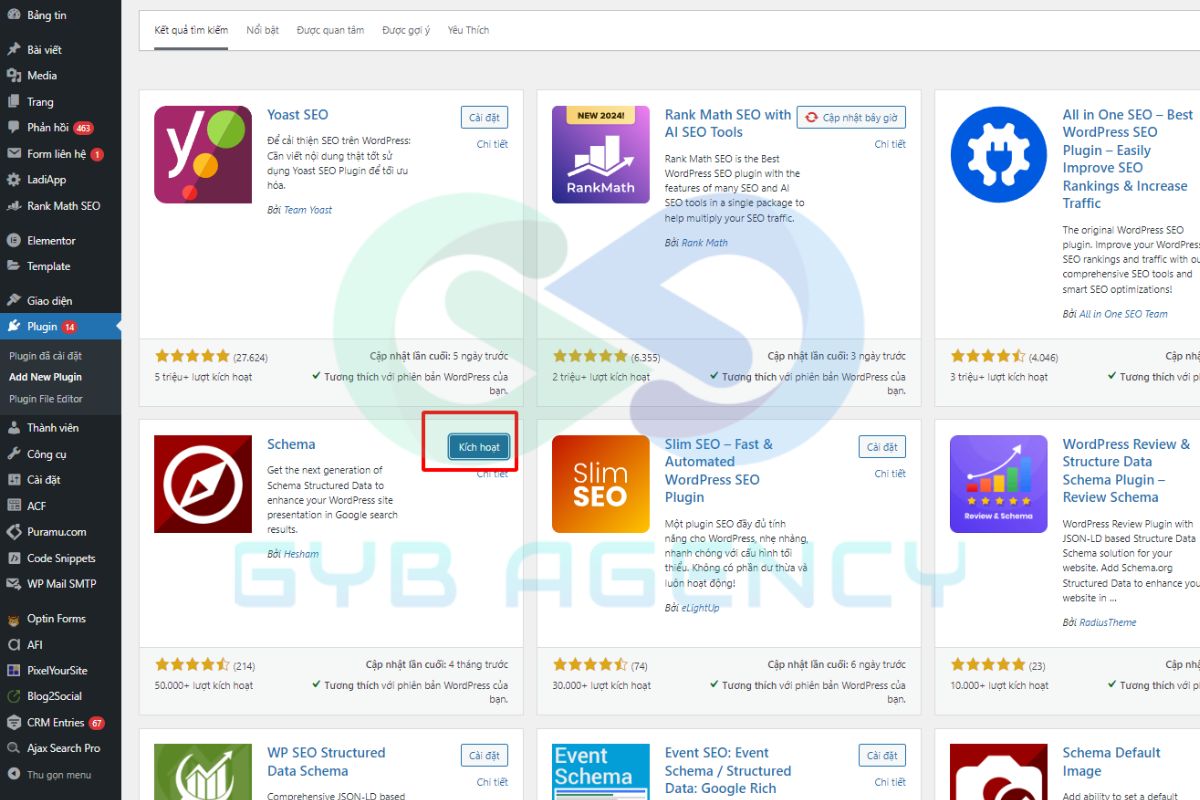View Chi tiết for Rank Math SEO
Viewport: 1200px width, 800px height.
click(890, 144)
